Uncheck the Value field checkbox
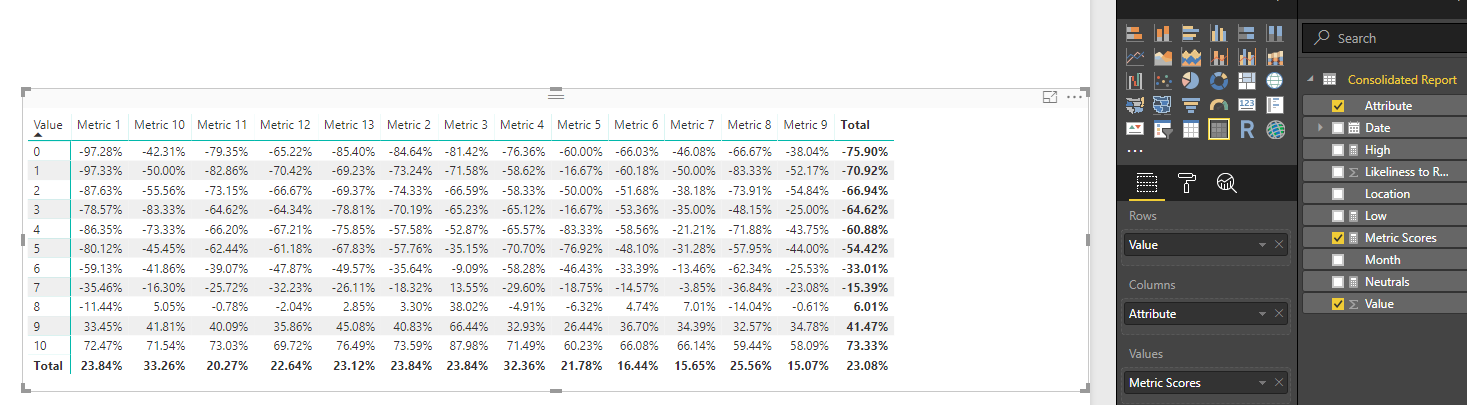This screenshot has width=1467, height=405. (x=1338, y=304)
